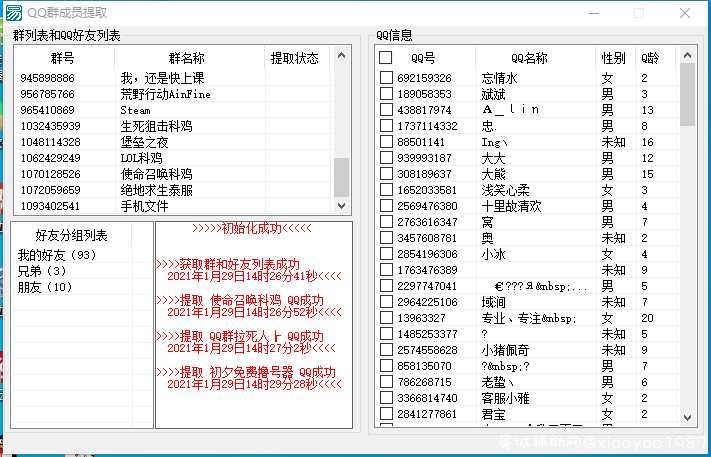Select group 生死狙击科鸡

click(x=156, y=126)
